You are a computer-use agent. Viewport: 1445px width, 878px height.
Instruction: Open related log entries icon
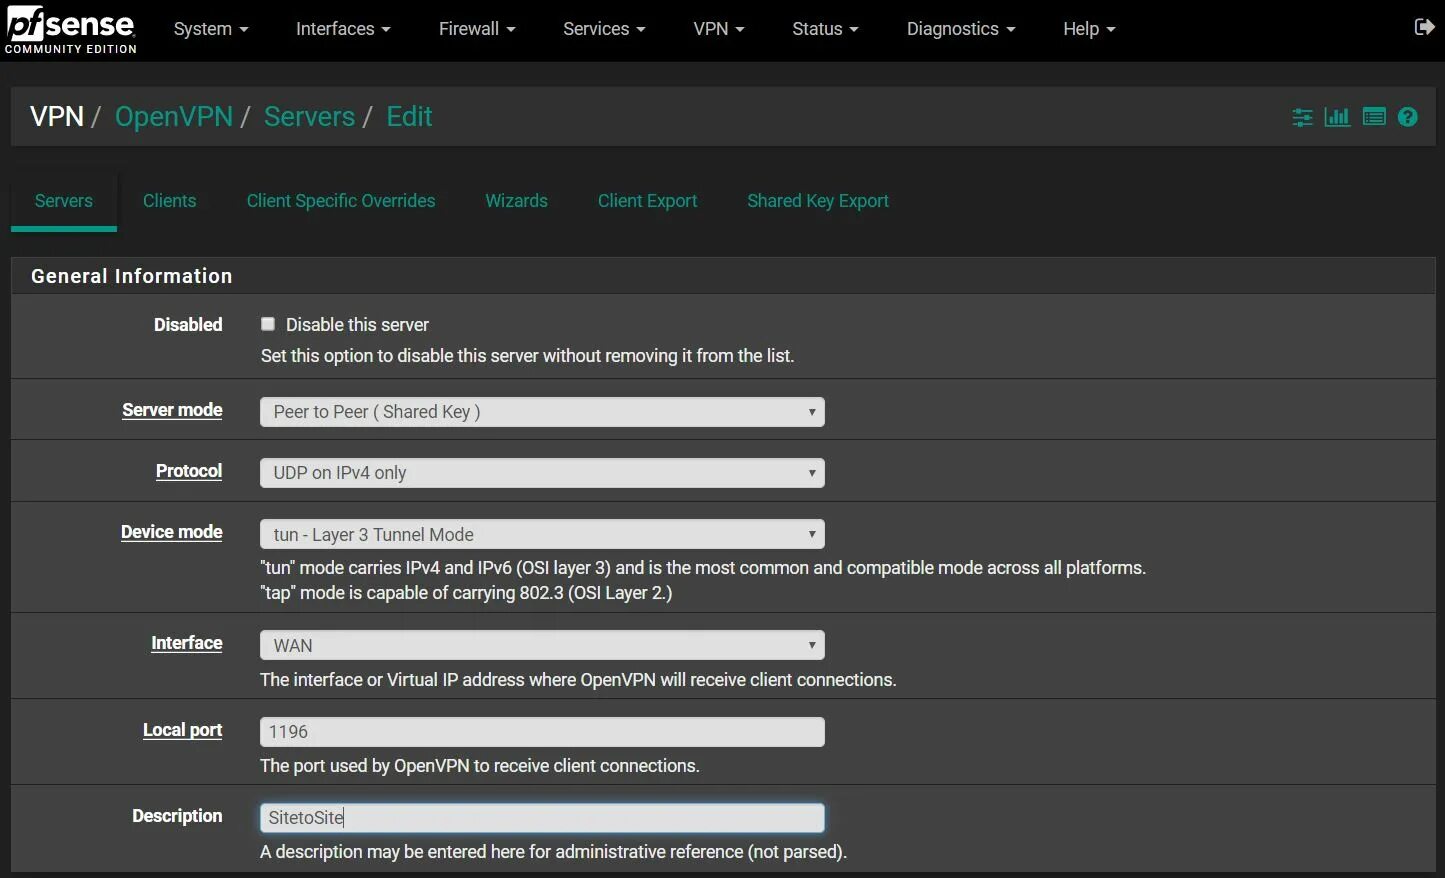[1374, 117]
